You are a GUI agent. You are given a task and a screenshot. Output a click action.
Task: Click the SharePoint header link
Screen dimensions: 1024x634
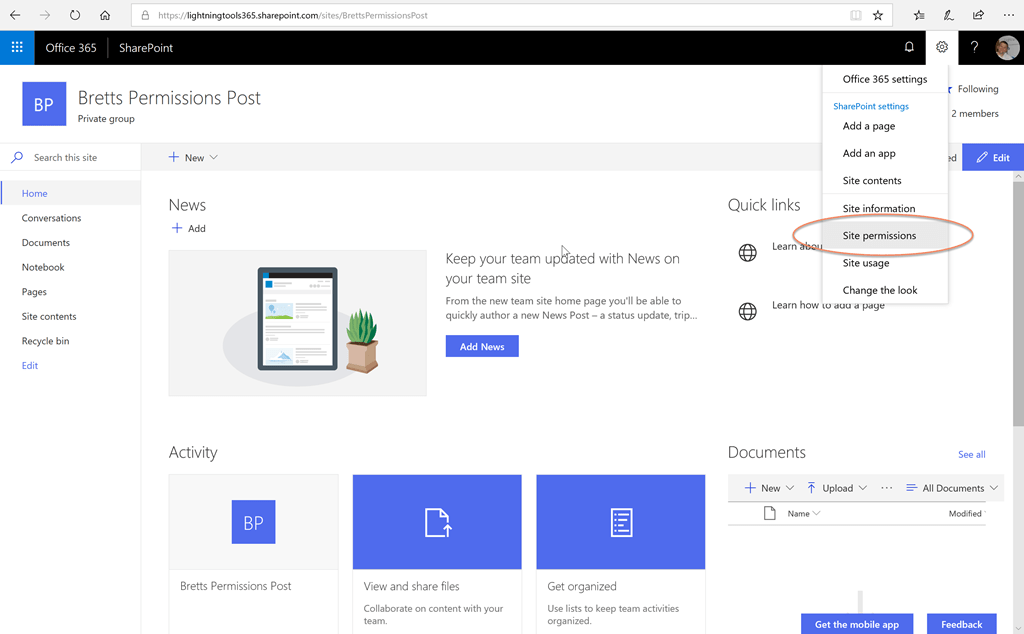pyautogui.click(x=146, y=48)
